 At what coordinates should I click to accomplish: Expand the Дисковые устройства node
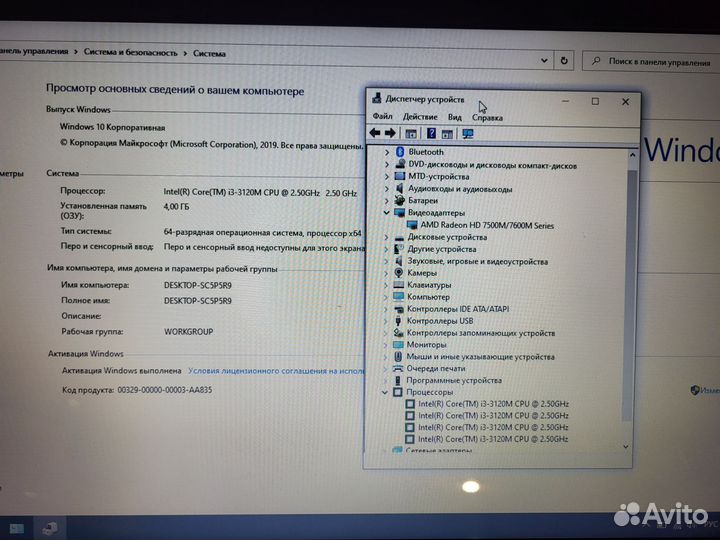(386, 237)
